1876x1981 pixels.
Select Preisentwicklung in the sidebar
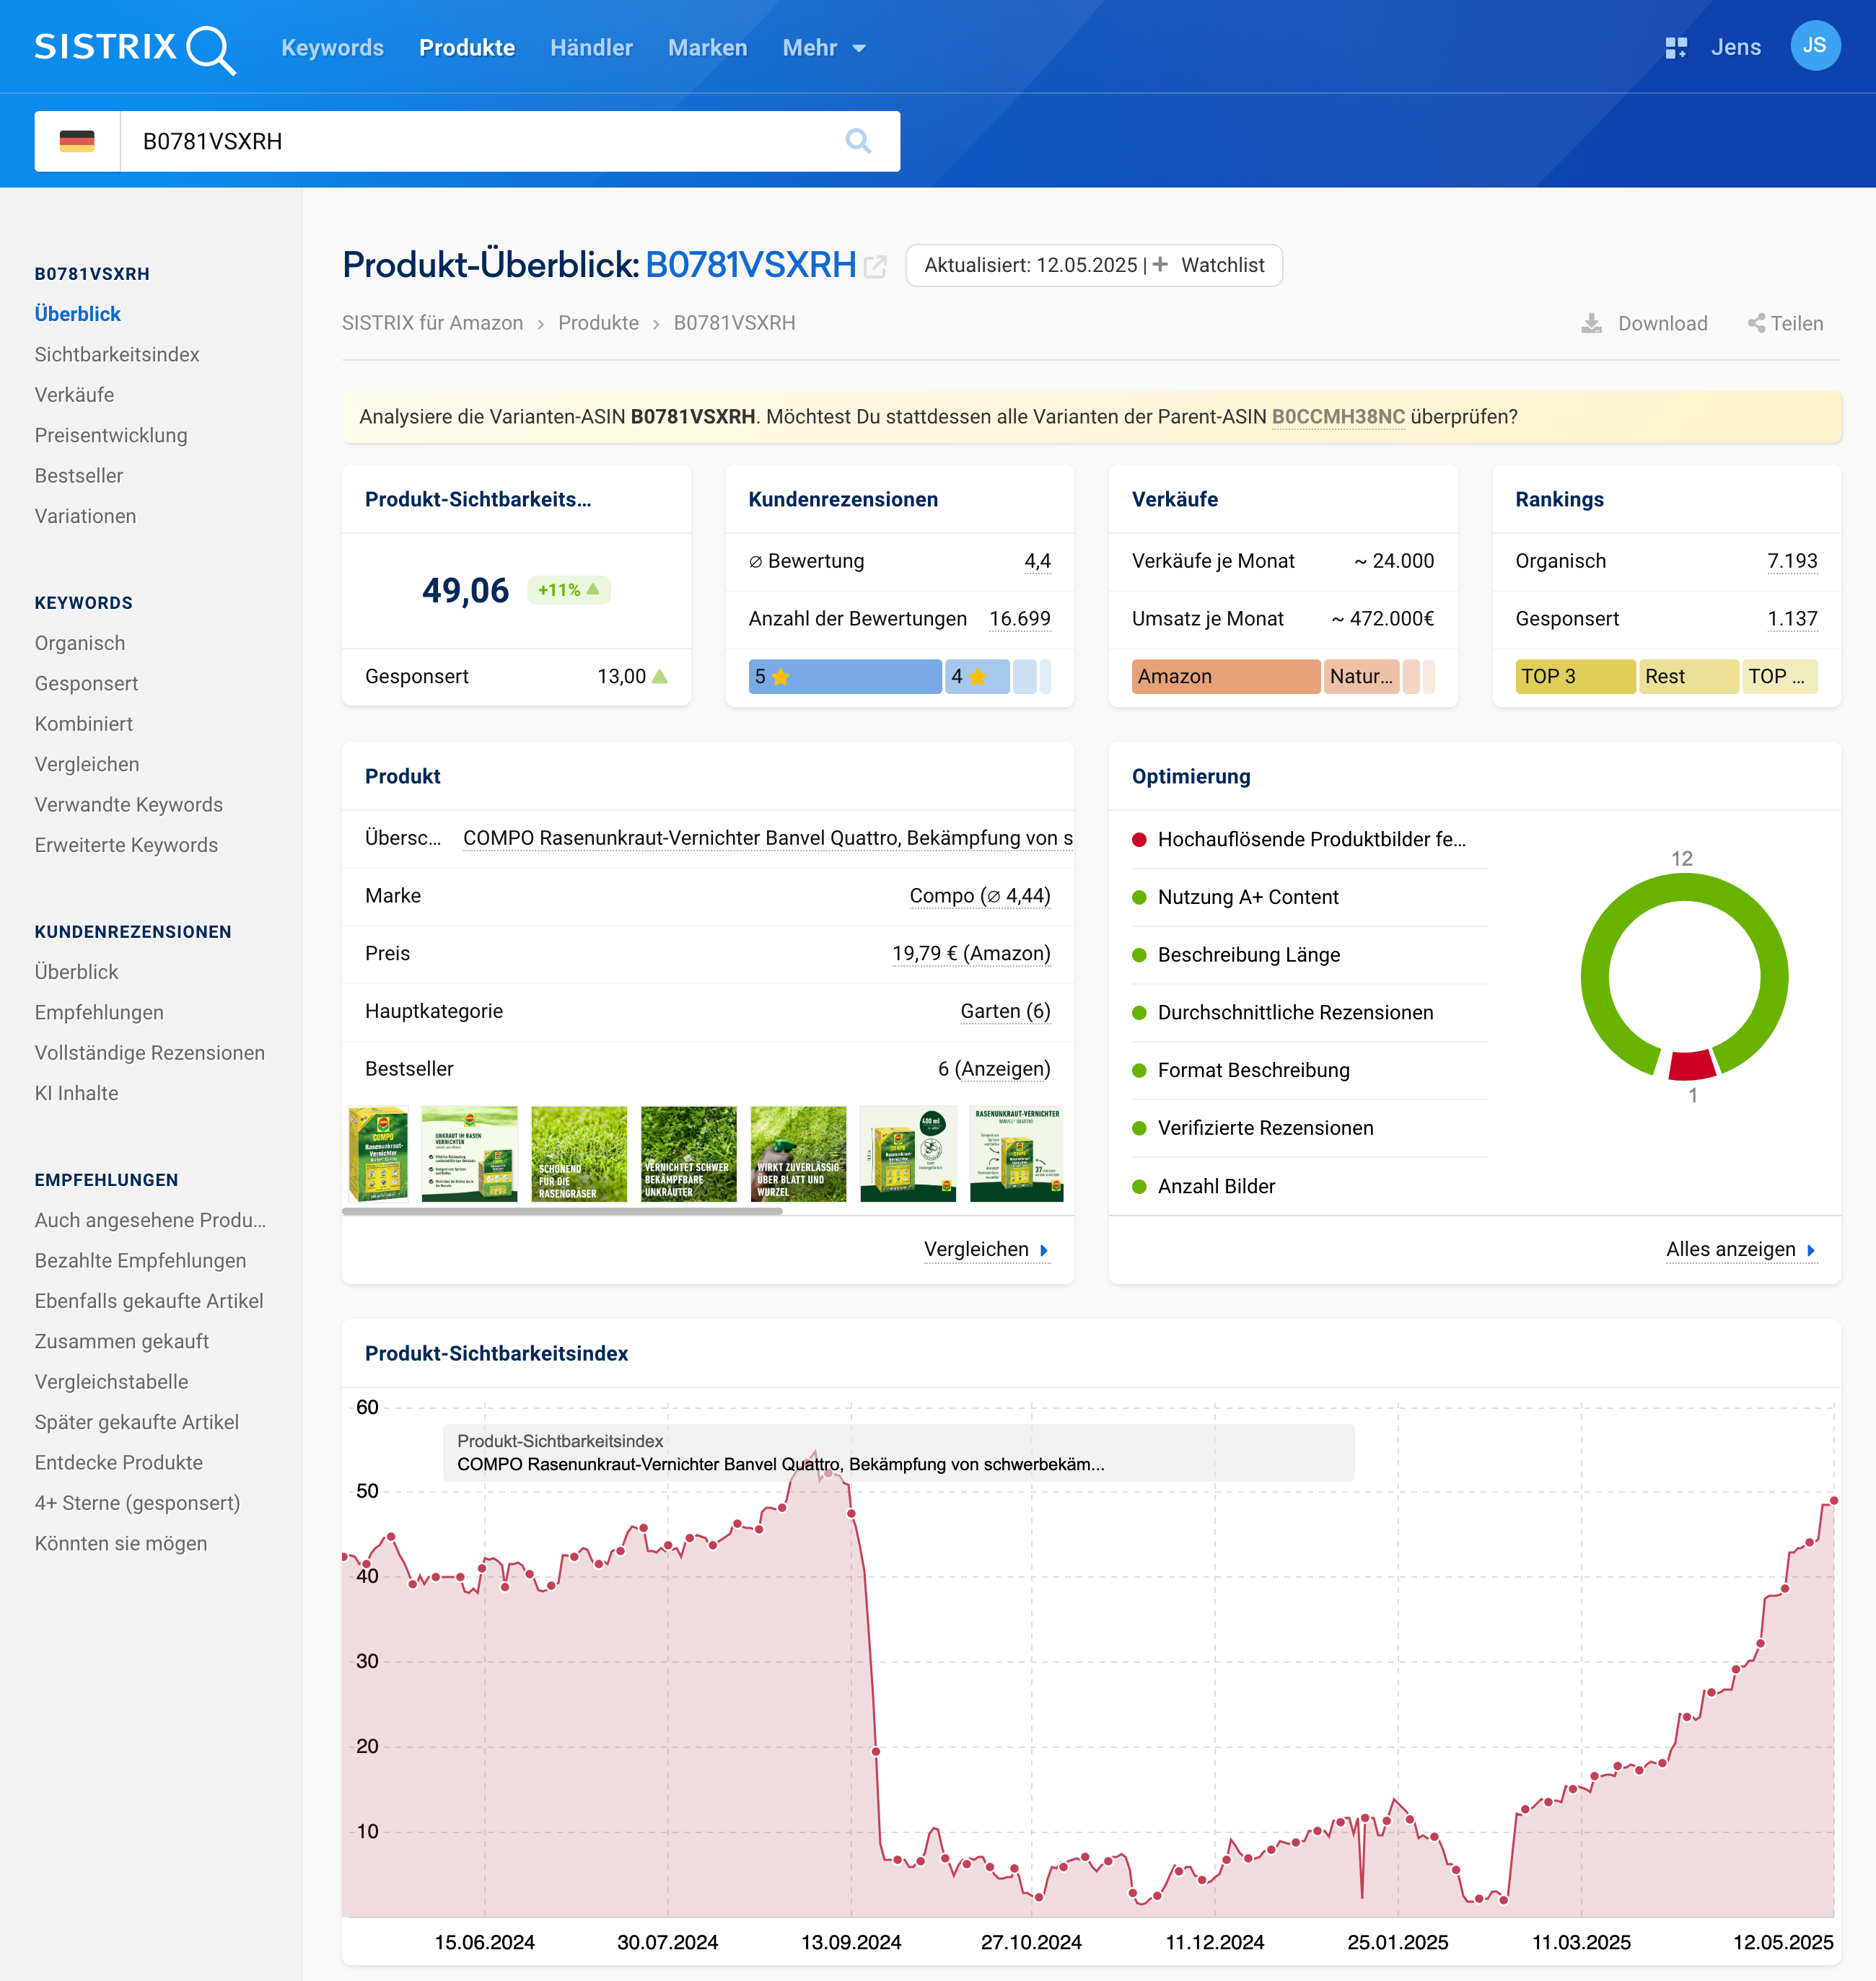point(111,435)
